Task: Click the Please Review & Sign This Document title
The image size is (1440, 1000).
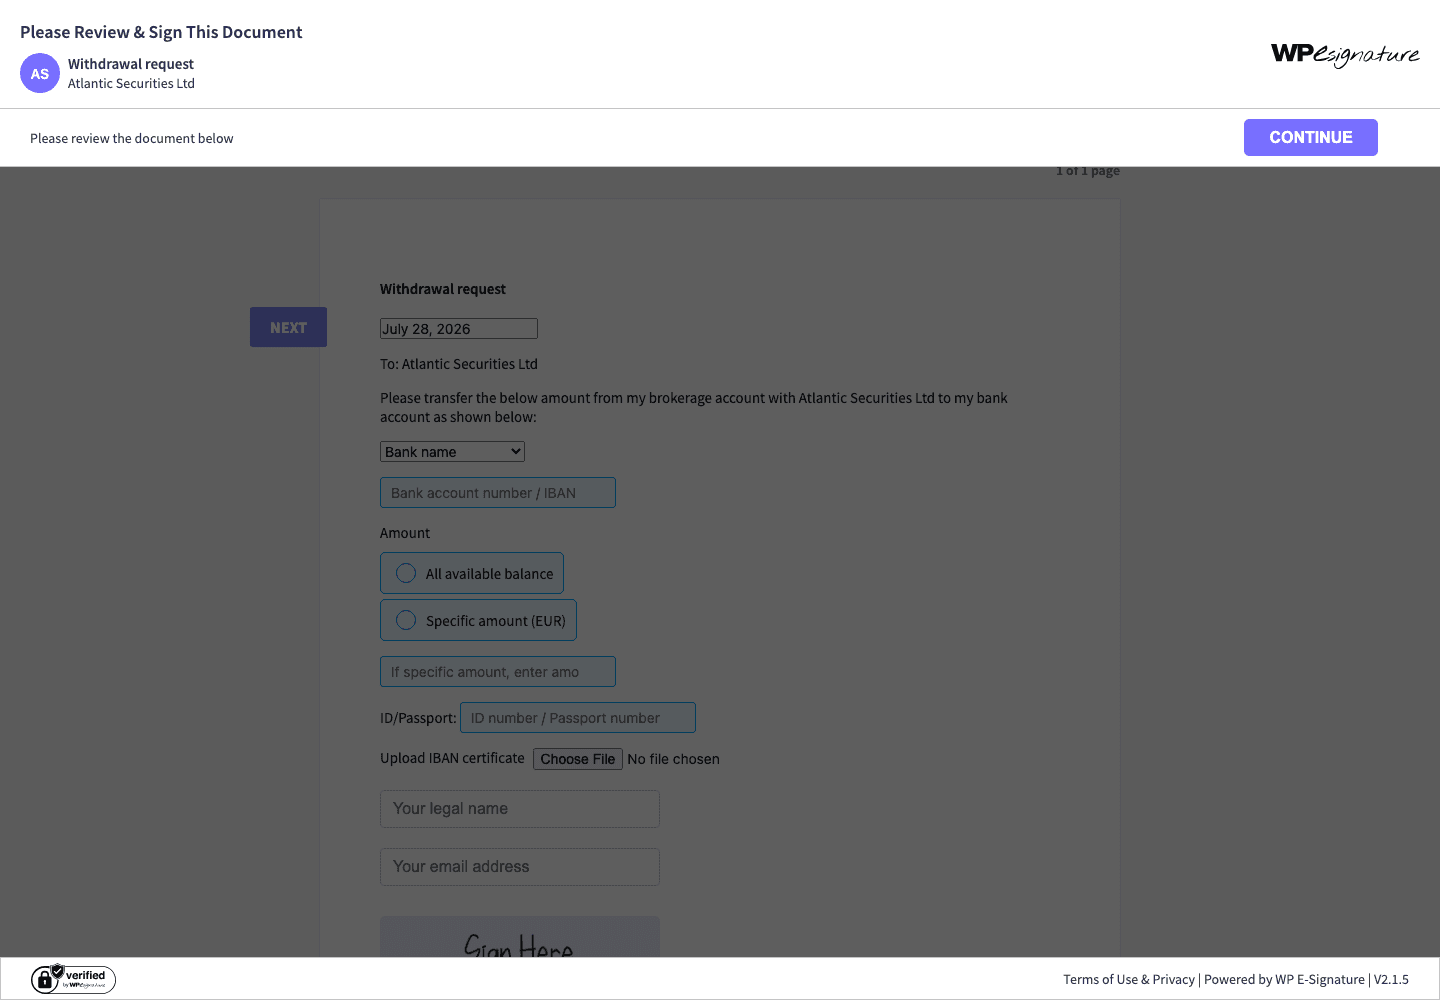Action: (161, 32)
